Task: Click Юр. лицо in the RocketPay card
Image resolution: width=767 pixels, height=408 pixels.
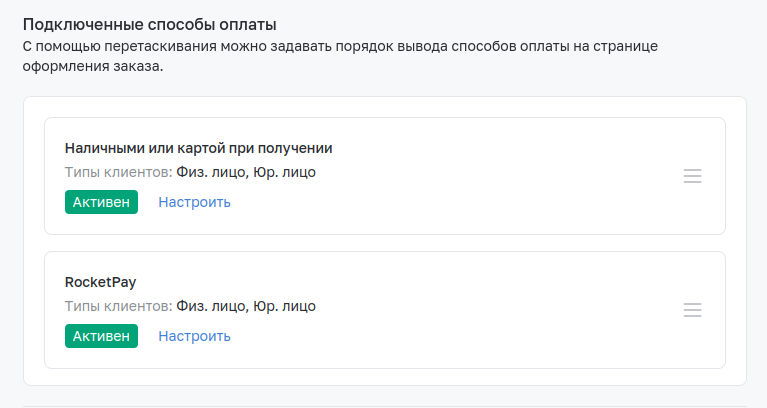Action: (x=284, y=306)
